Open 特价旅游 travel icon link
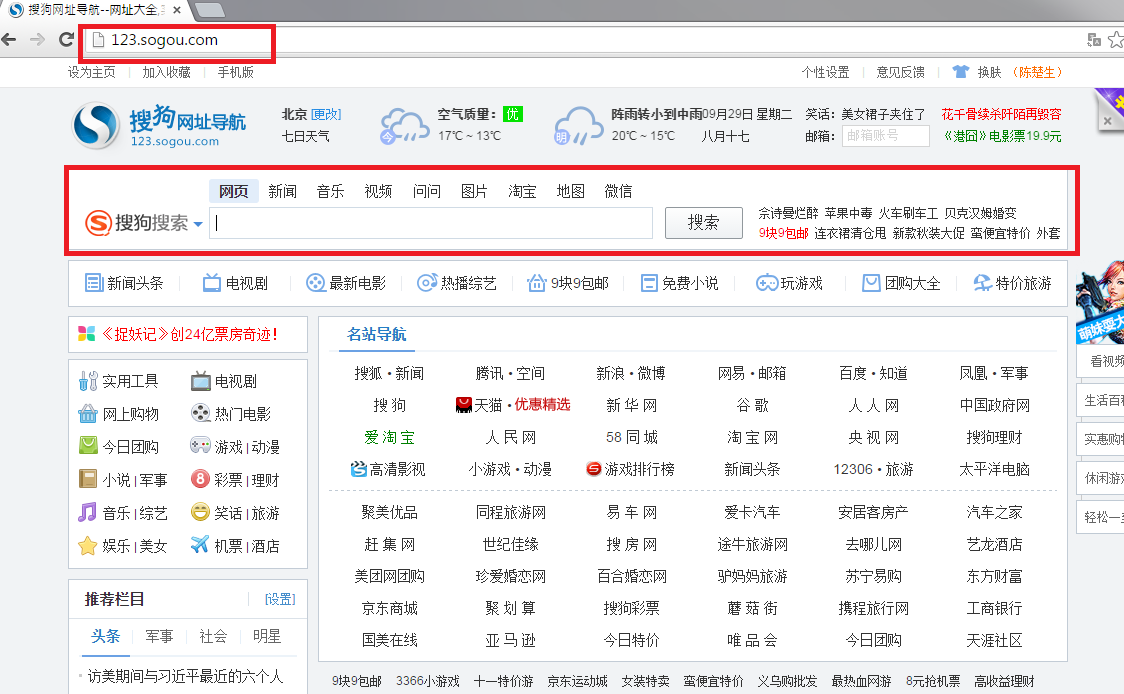This screenshot has width=1124, height=694. pyautogui.click(x=982, y=283)
